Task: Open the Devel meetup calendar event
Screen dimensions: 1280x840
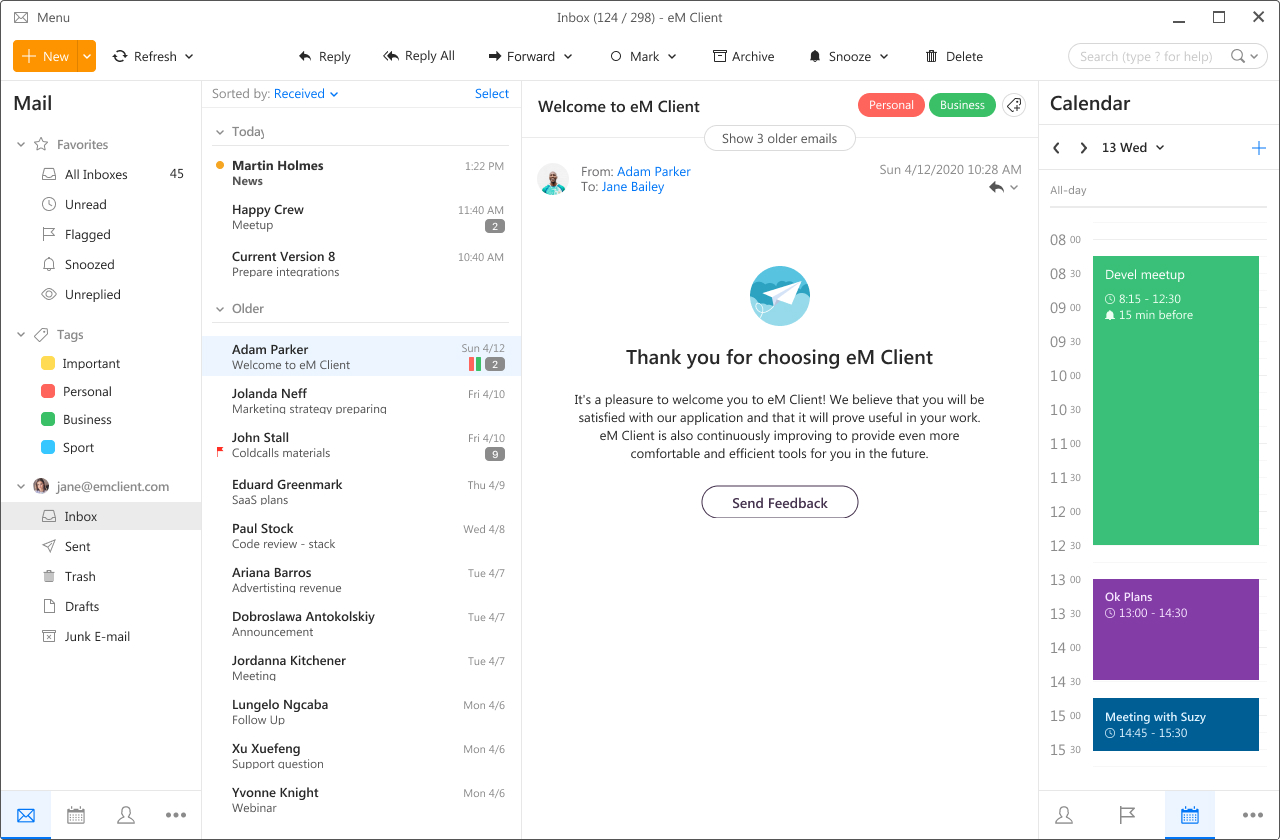Action: [1176, 400]
